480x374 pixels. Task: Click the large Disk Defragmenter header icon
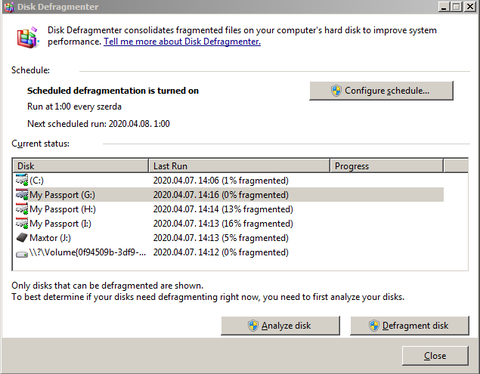(x=27, y=38)
